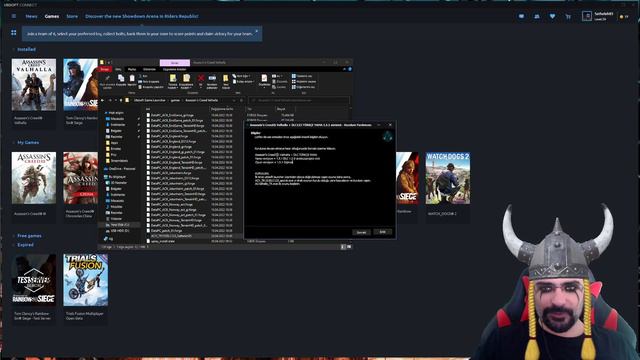The height and width of the screenshot is (360, 640).
Task: Click the İleri button in installer dialog
Action: 361,232
